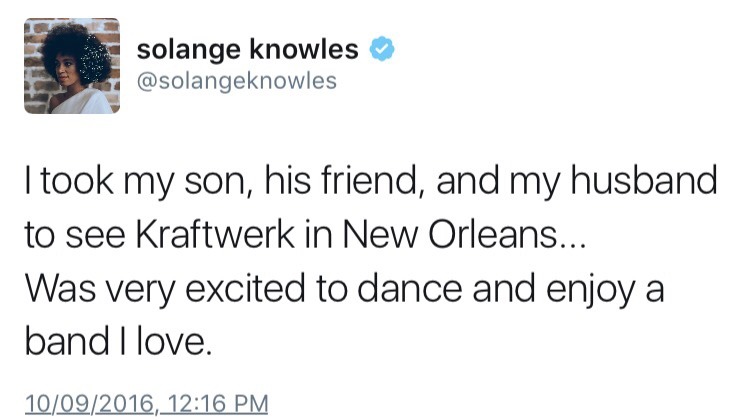750x420 pixels.
Task: Click the word excited in the tweet
Action: pos(245,289)
